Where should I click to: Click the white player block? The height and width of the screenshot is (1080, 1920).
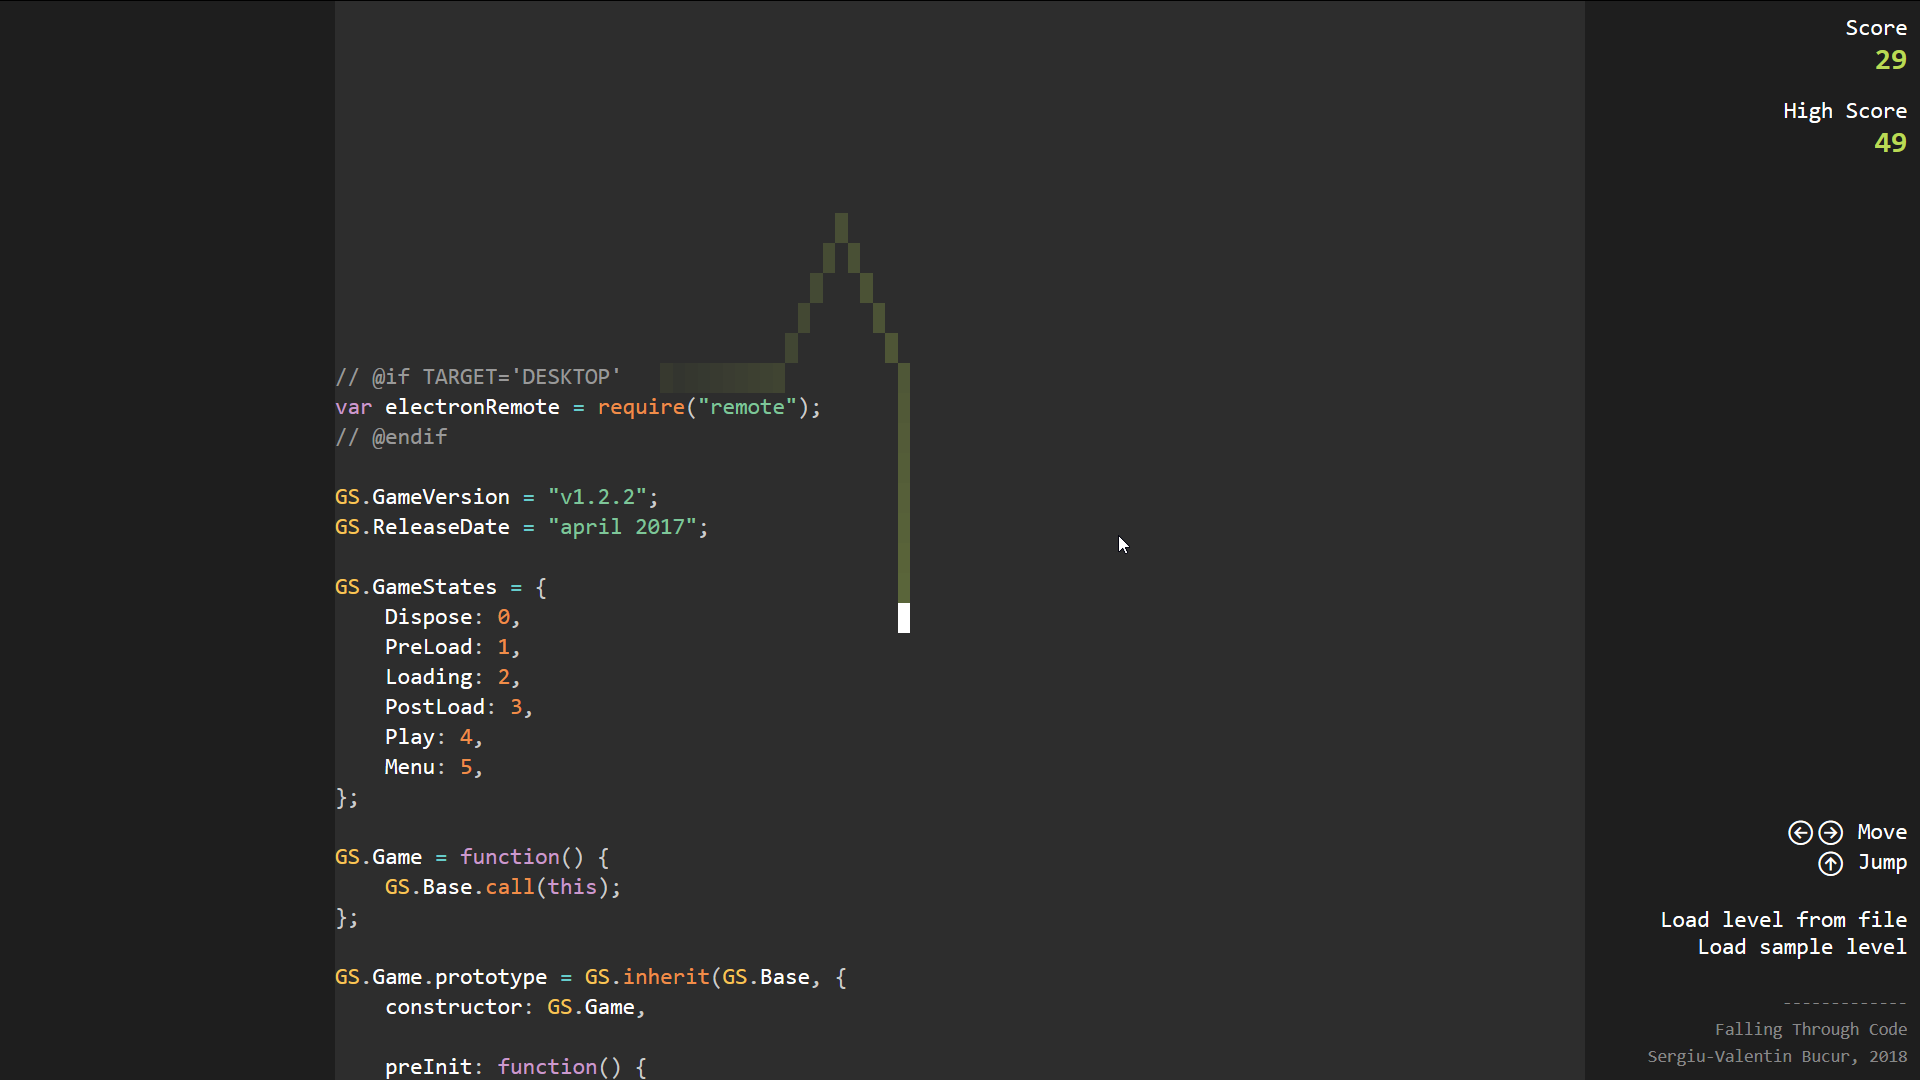(904, 618)
